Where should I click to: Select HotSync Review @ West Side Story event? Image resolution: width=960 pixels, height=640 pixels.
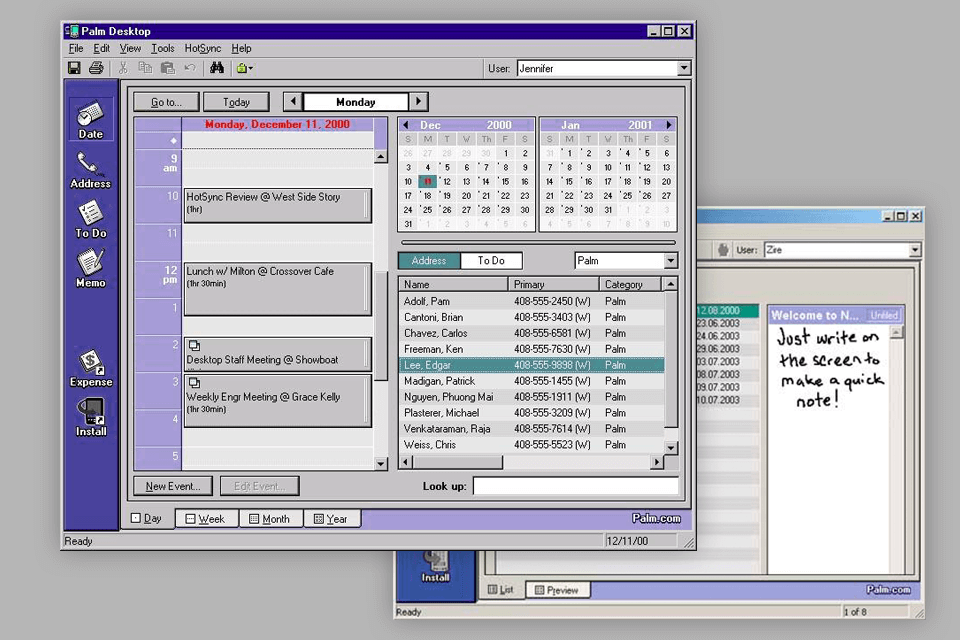click(x=277, y=205)
